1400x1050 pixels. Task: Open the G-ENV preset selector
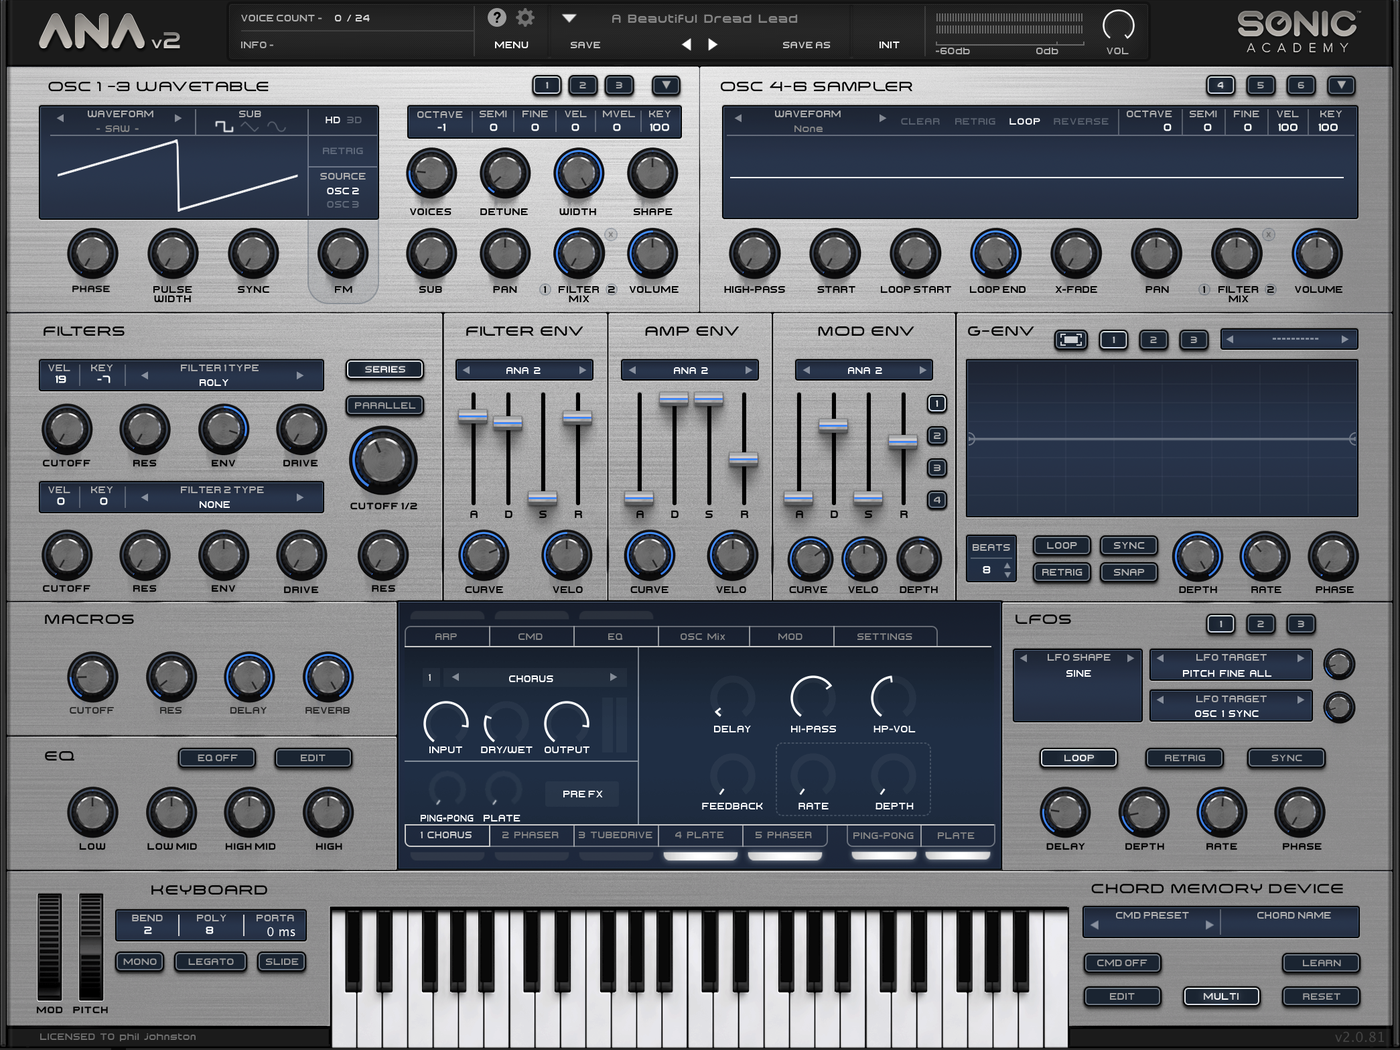[1289, 339]
